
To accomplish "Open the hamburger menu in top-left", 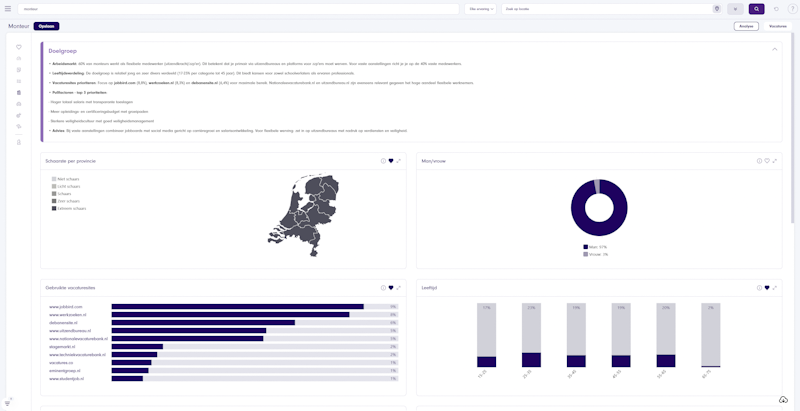I will [9, 9].
